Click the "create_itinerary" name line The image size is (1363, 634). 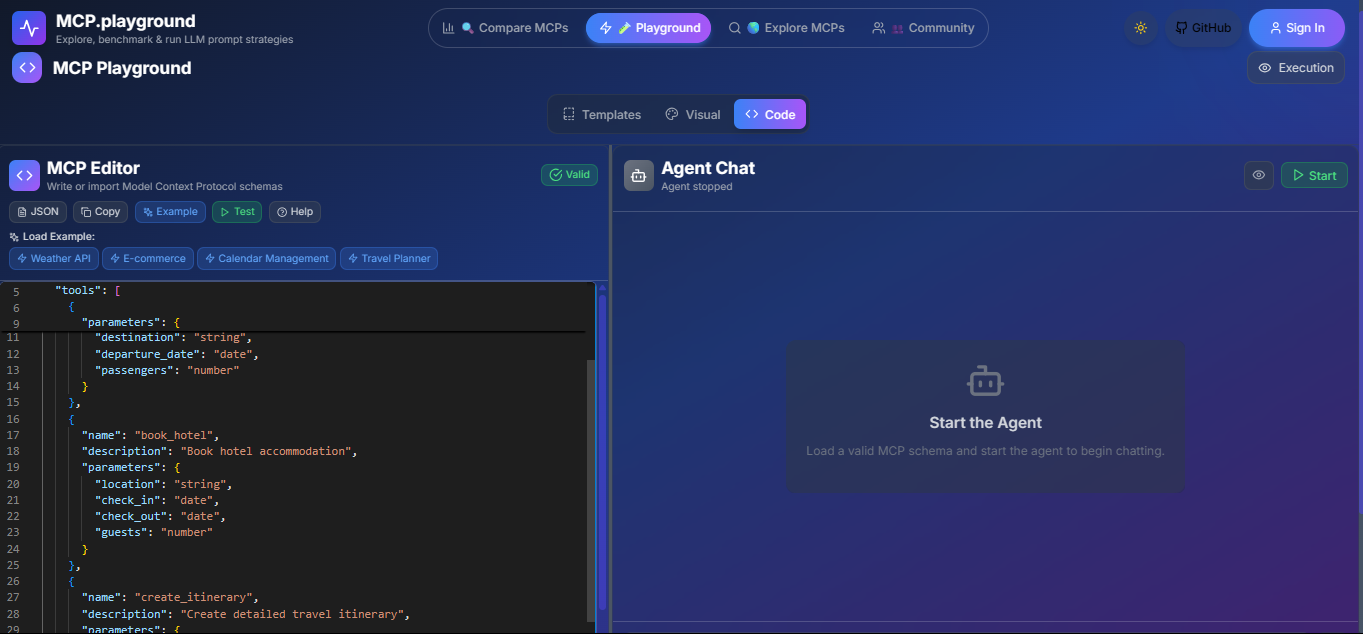(171, 597)
